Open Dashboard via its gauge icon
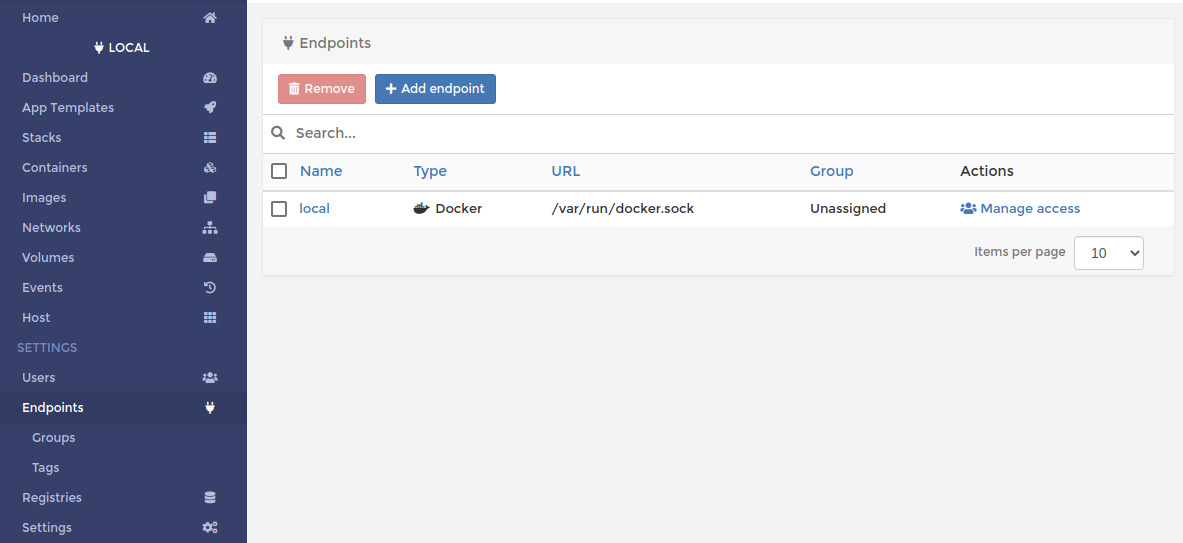Screen dimensions: 1183x543 [210, 78]
